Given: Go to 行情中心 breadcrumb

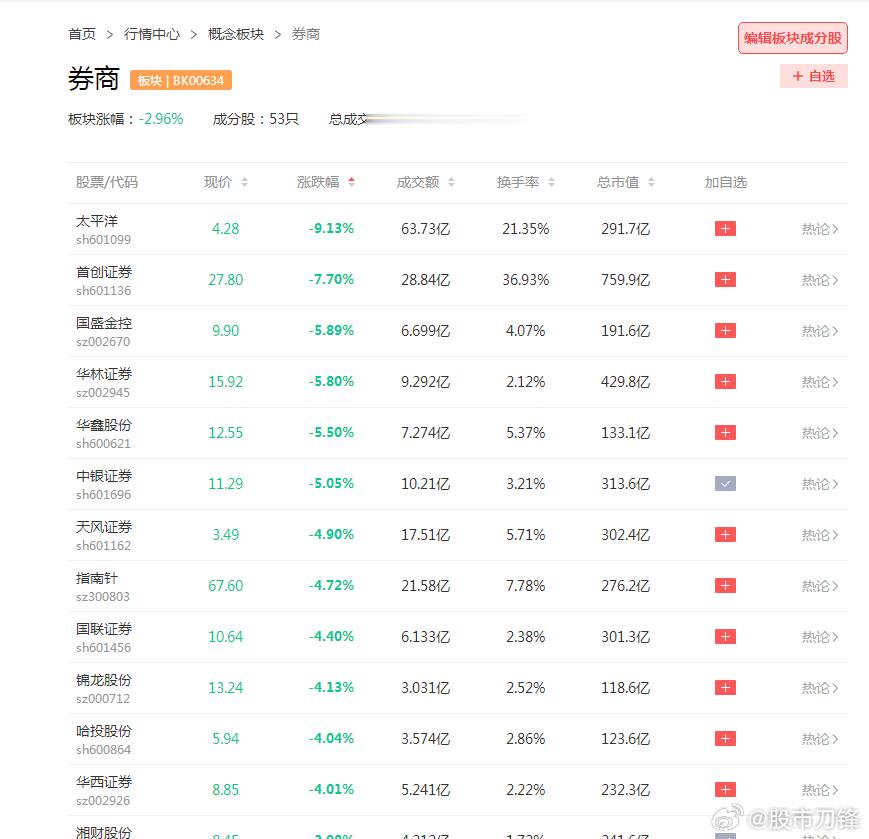Looking at the screenshot, I should click(152, 34).
